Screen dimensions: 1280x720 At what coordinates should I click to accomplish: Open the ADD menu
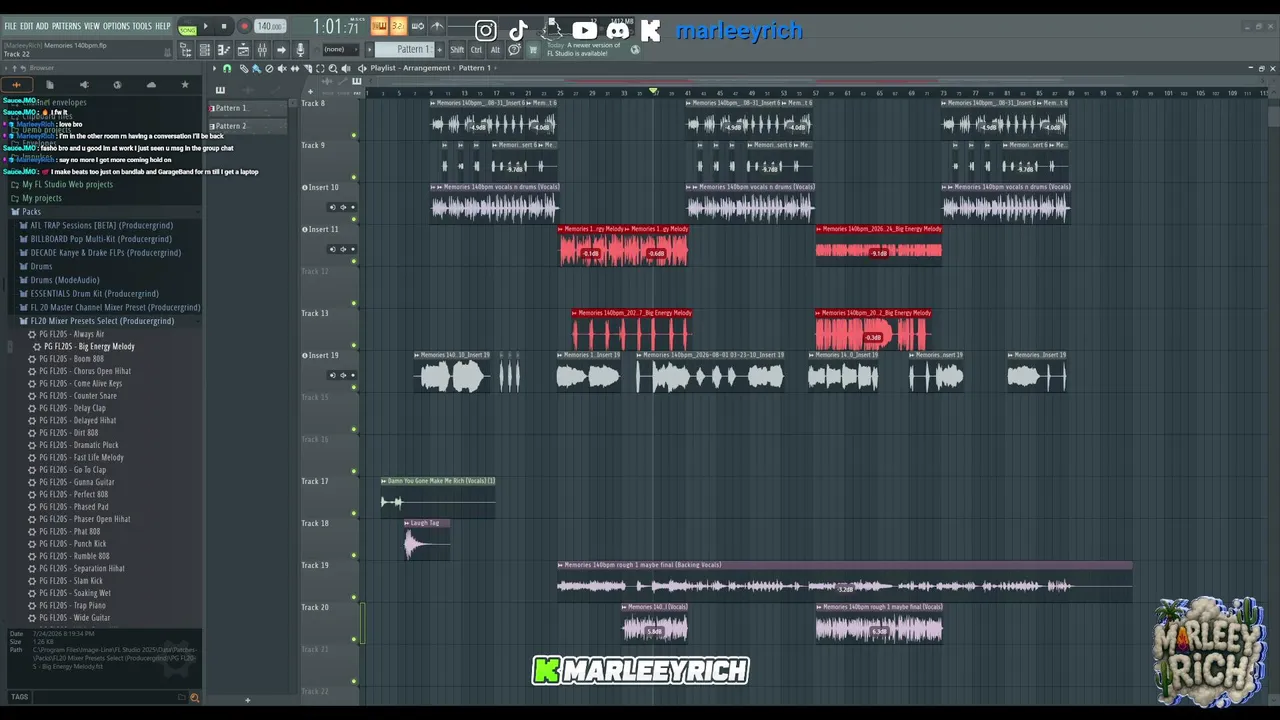[42, 26]
